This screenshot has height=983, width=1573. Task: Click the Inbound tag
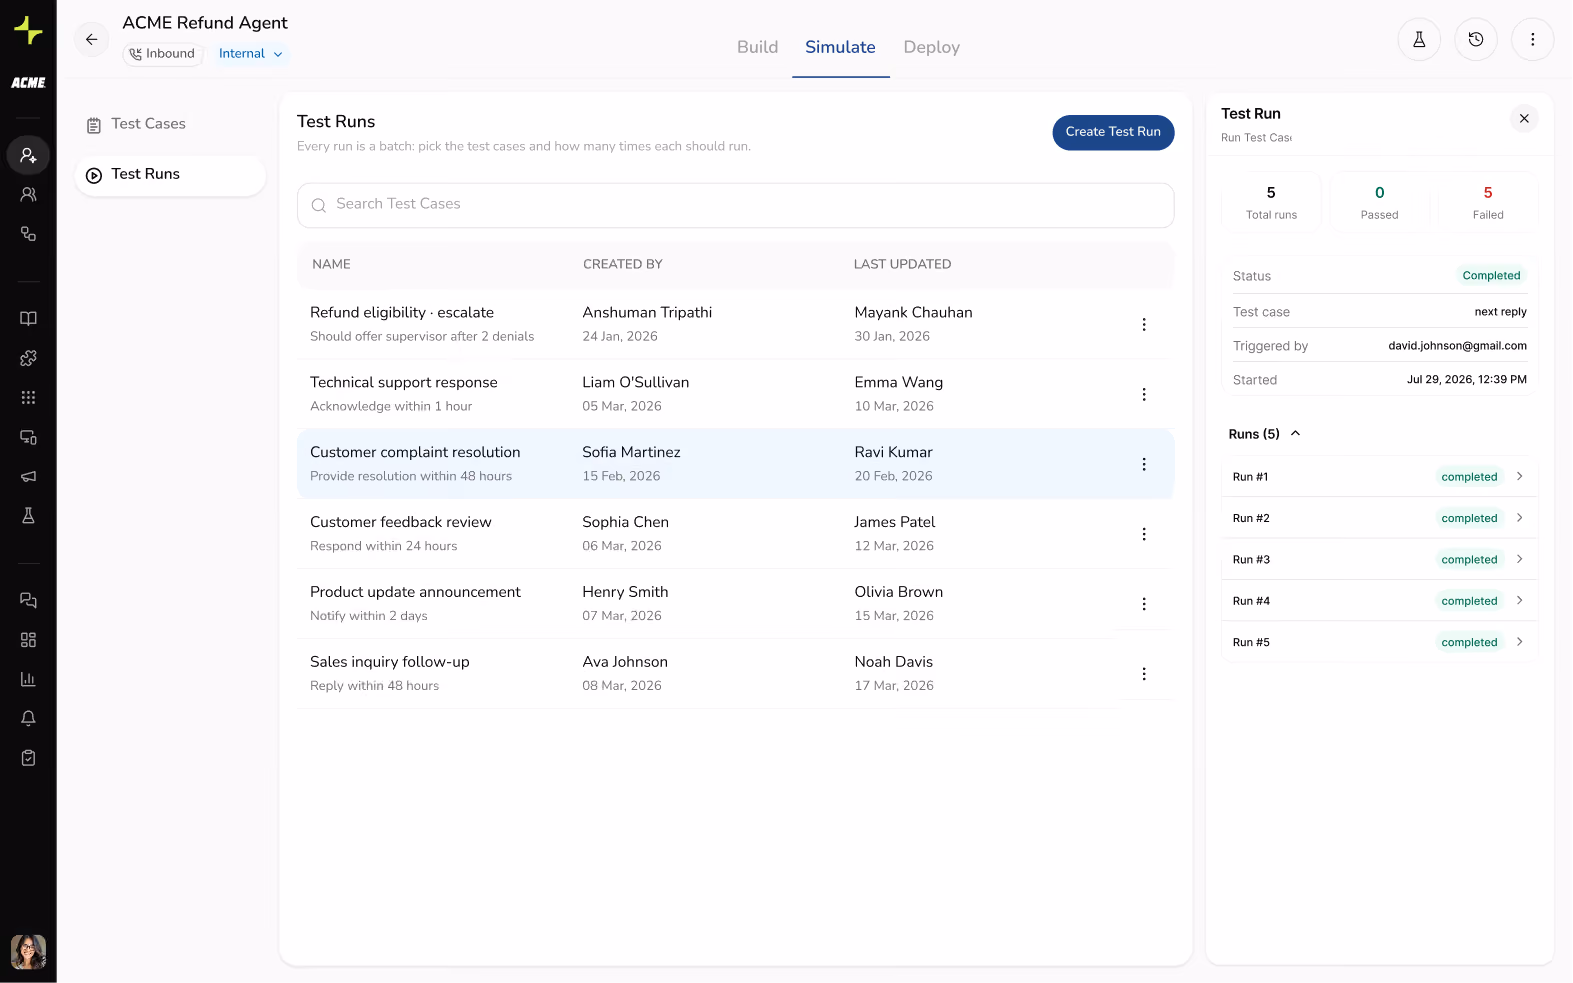(x=162, y=54)
